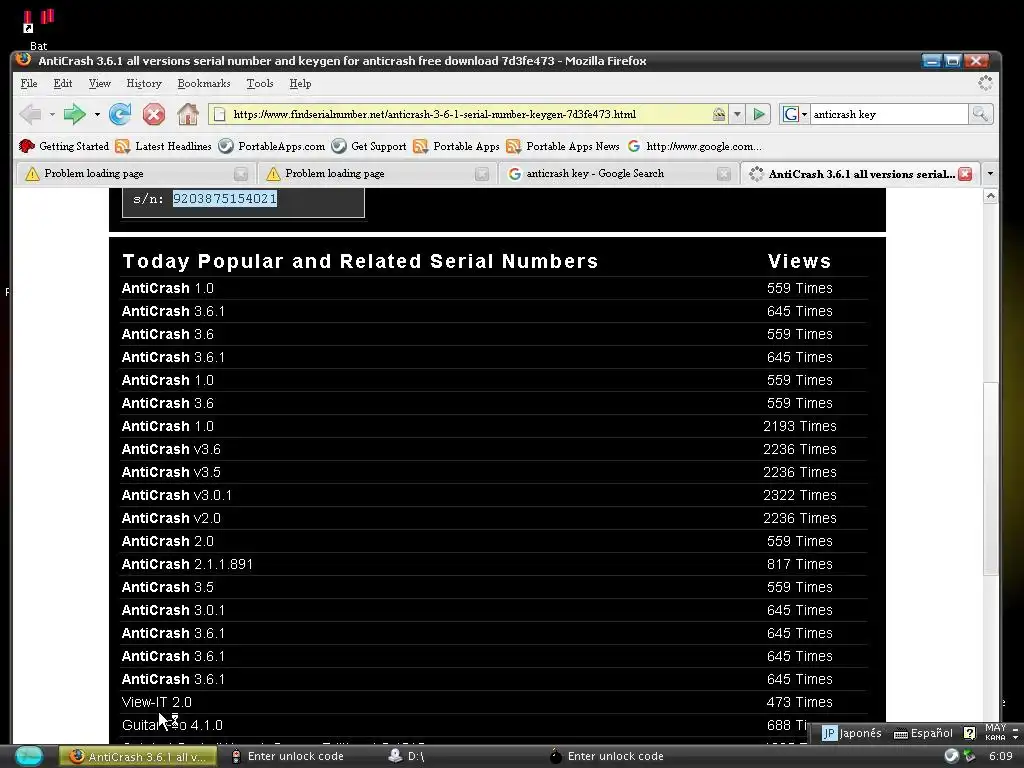Open the View menu
The image size is (1024, 768).
(x=99, y=84)
